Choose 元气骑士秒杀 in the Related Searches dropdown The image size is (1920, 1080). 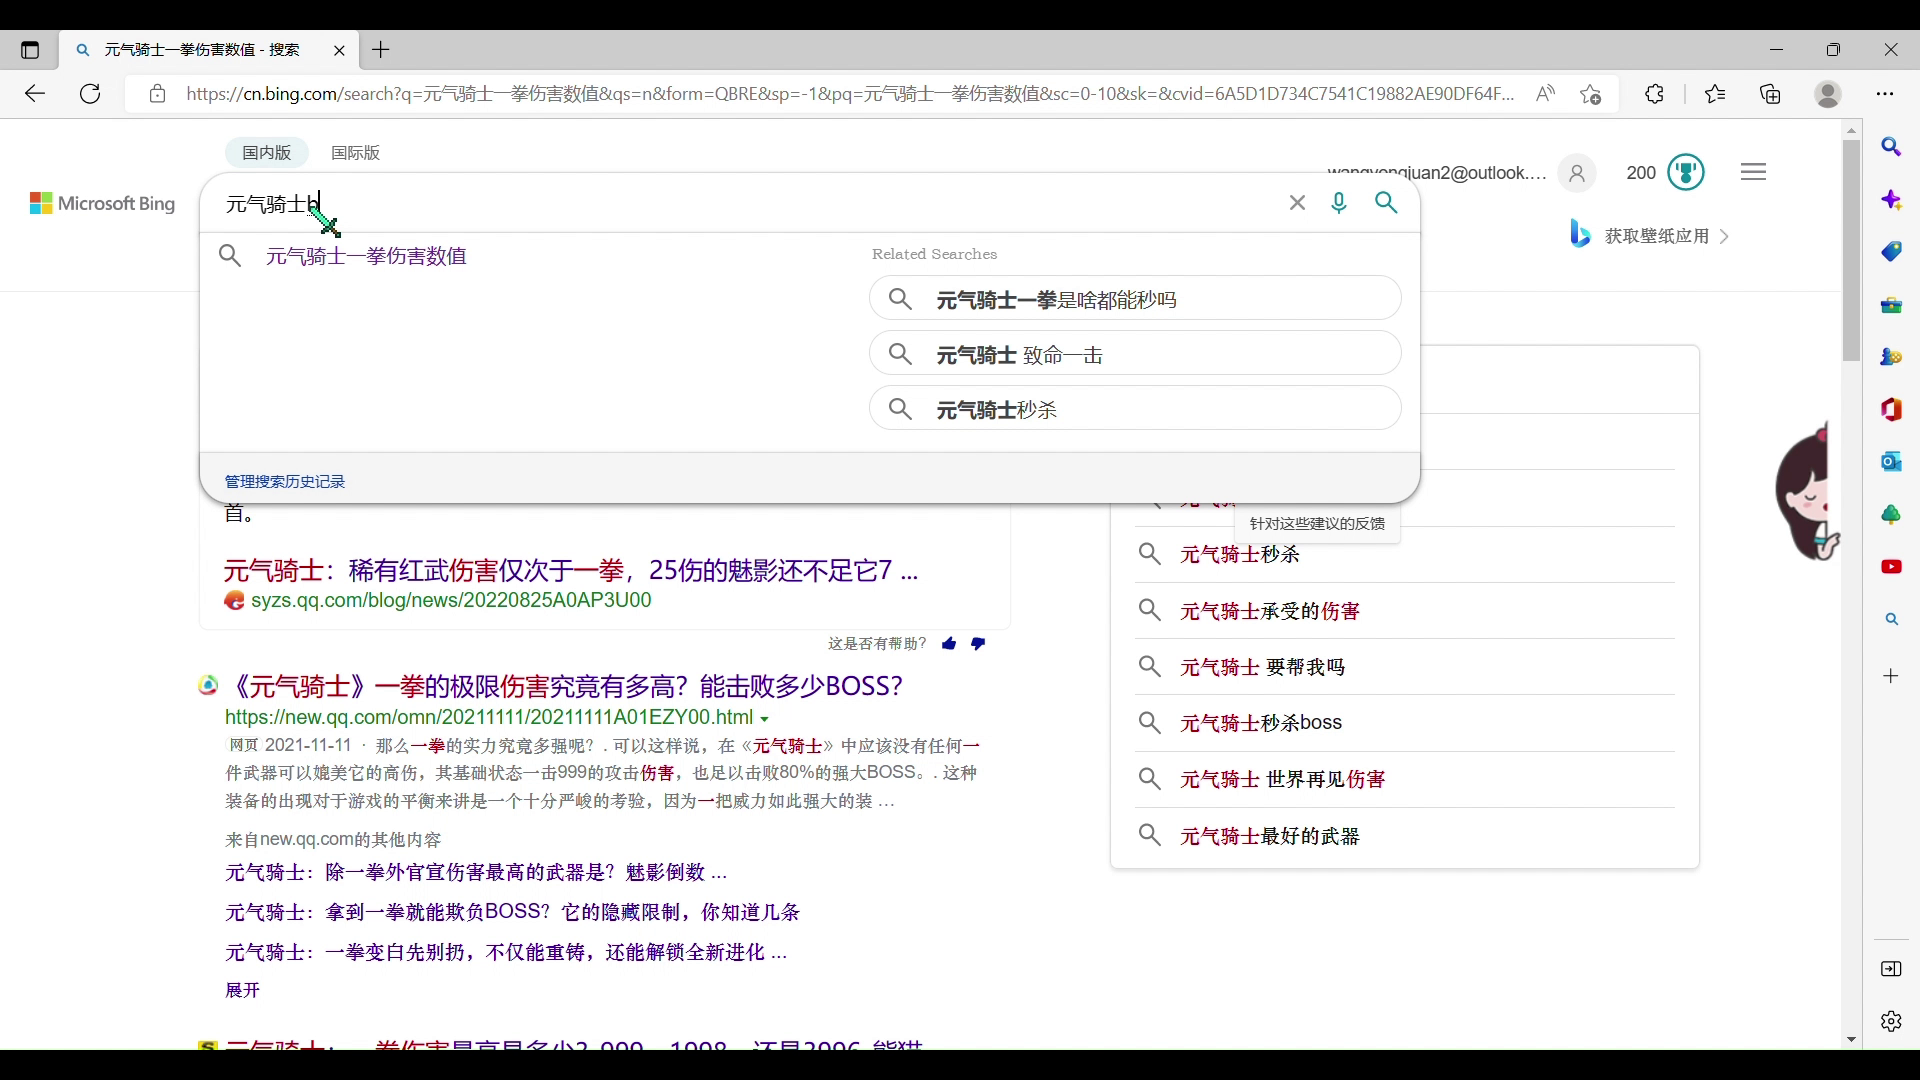(x=1135, y=408)
